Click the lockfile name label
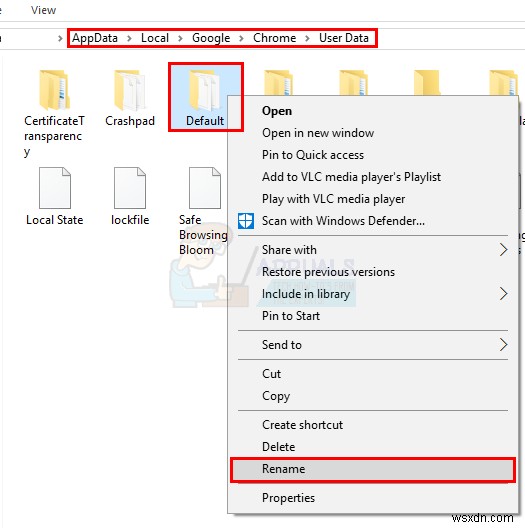Viewport: 525px width, 528px height. [x=130, y=220]
